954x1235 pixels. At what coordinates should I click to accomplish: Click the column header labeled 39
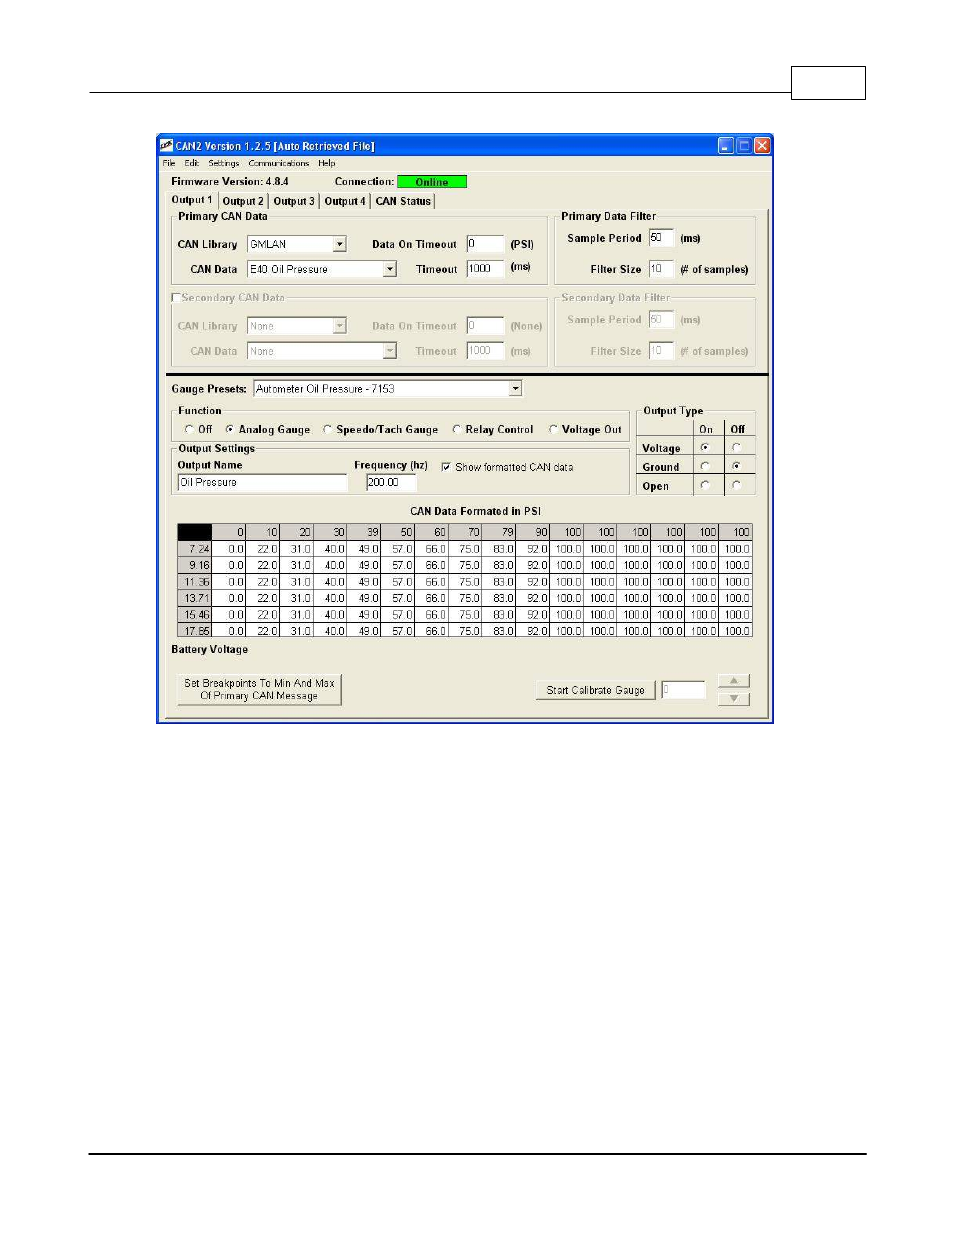click(364, 532)
